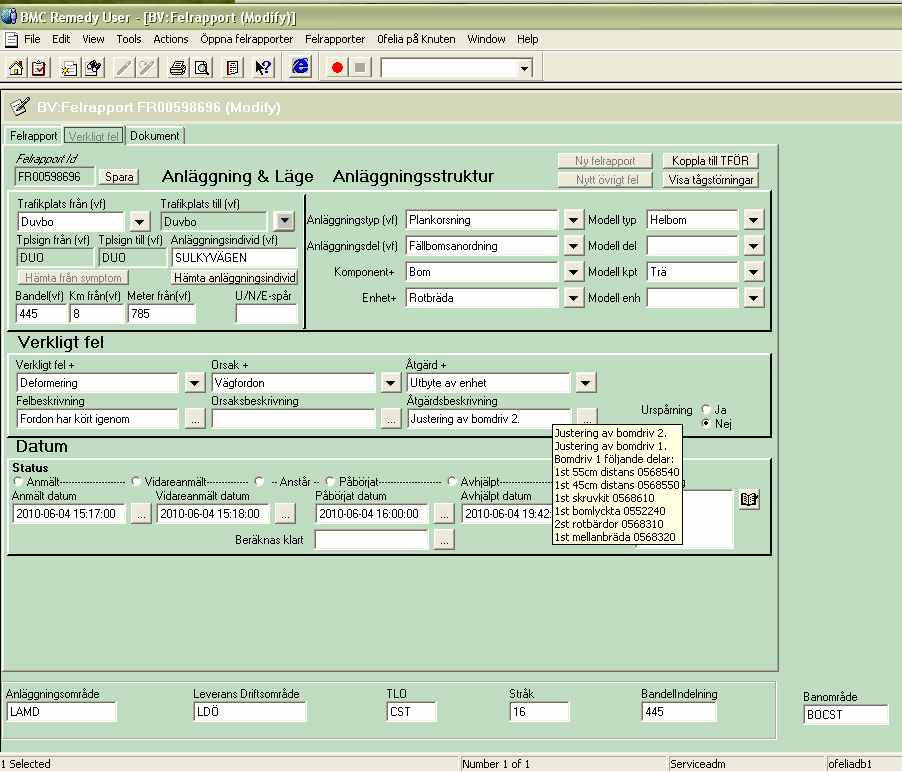Screen dimensions: 902x772
Task: Select the Anmält status radio button
Action: tap(18, 481)
